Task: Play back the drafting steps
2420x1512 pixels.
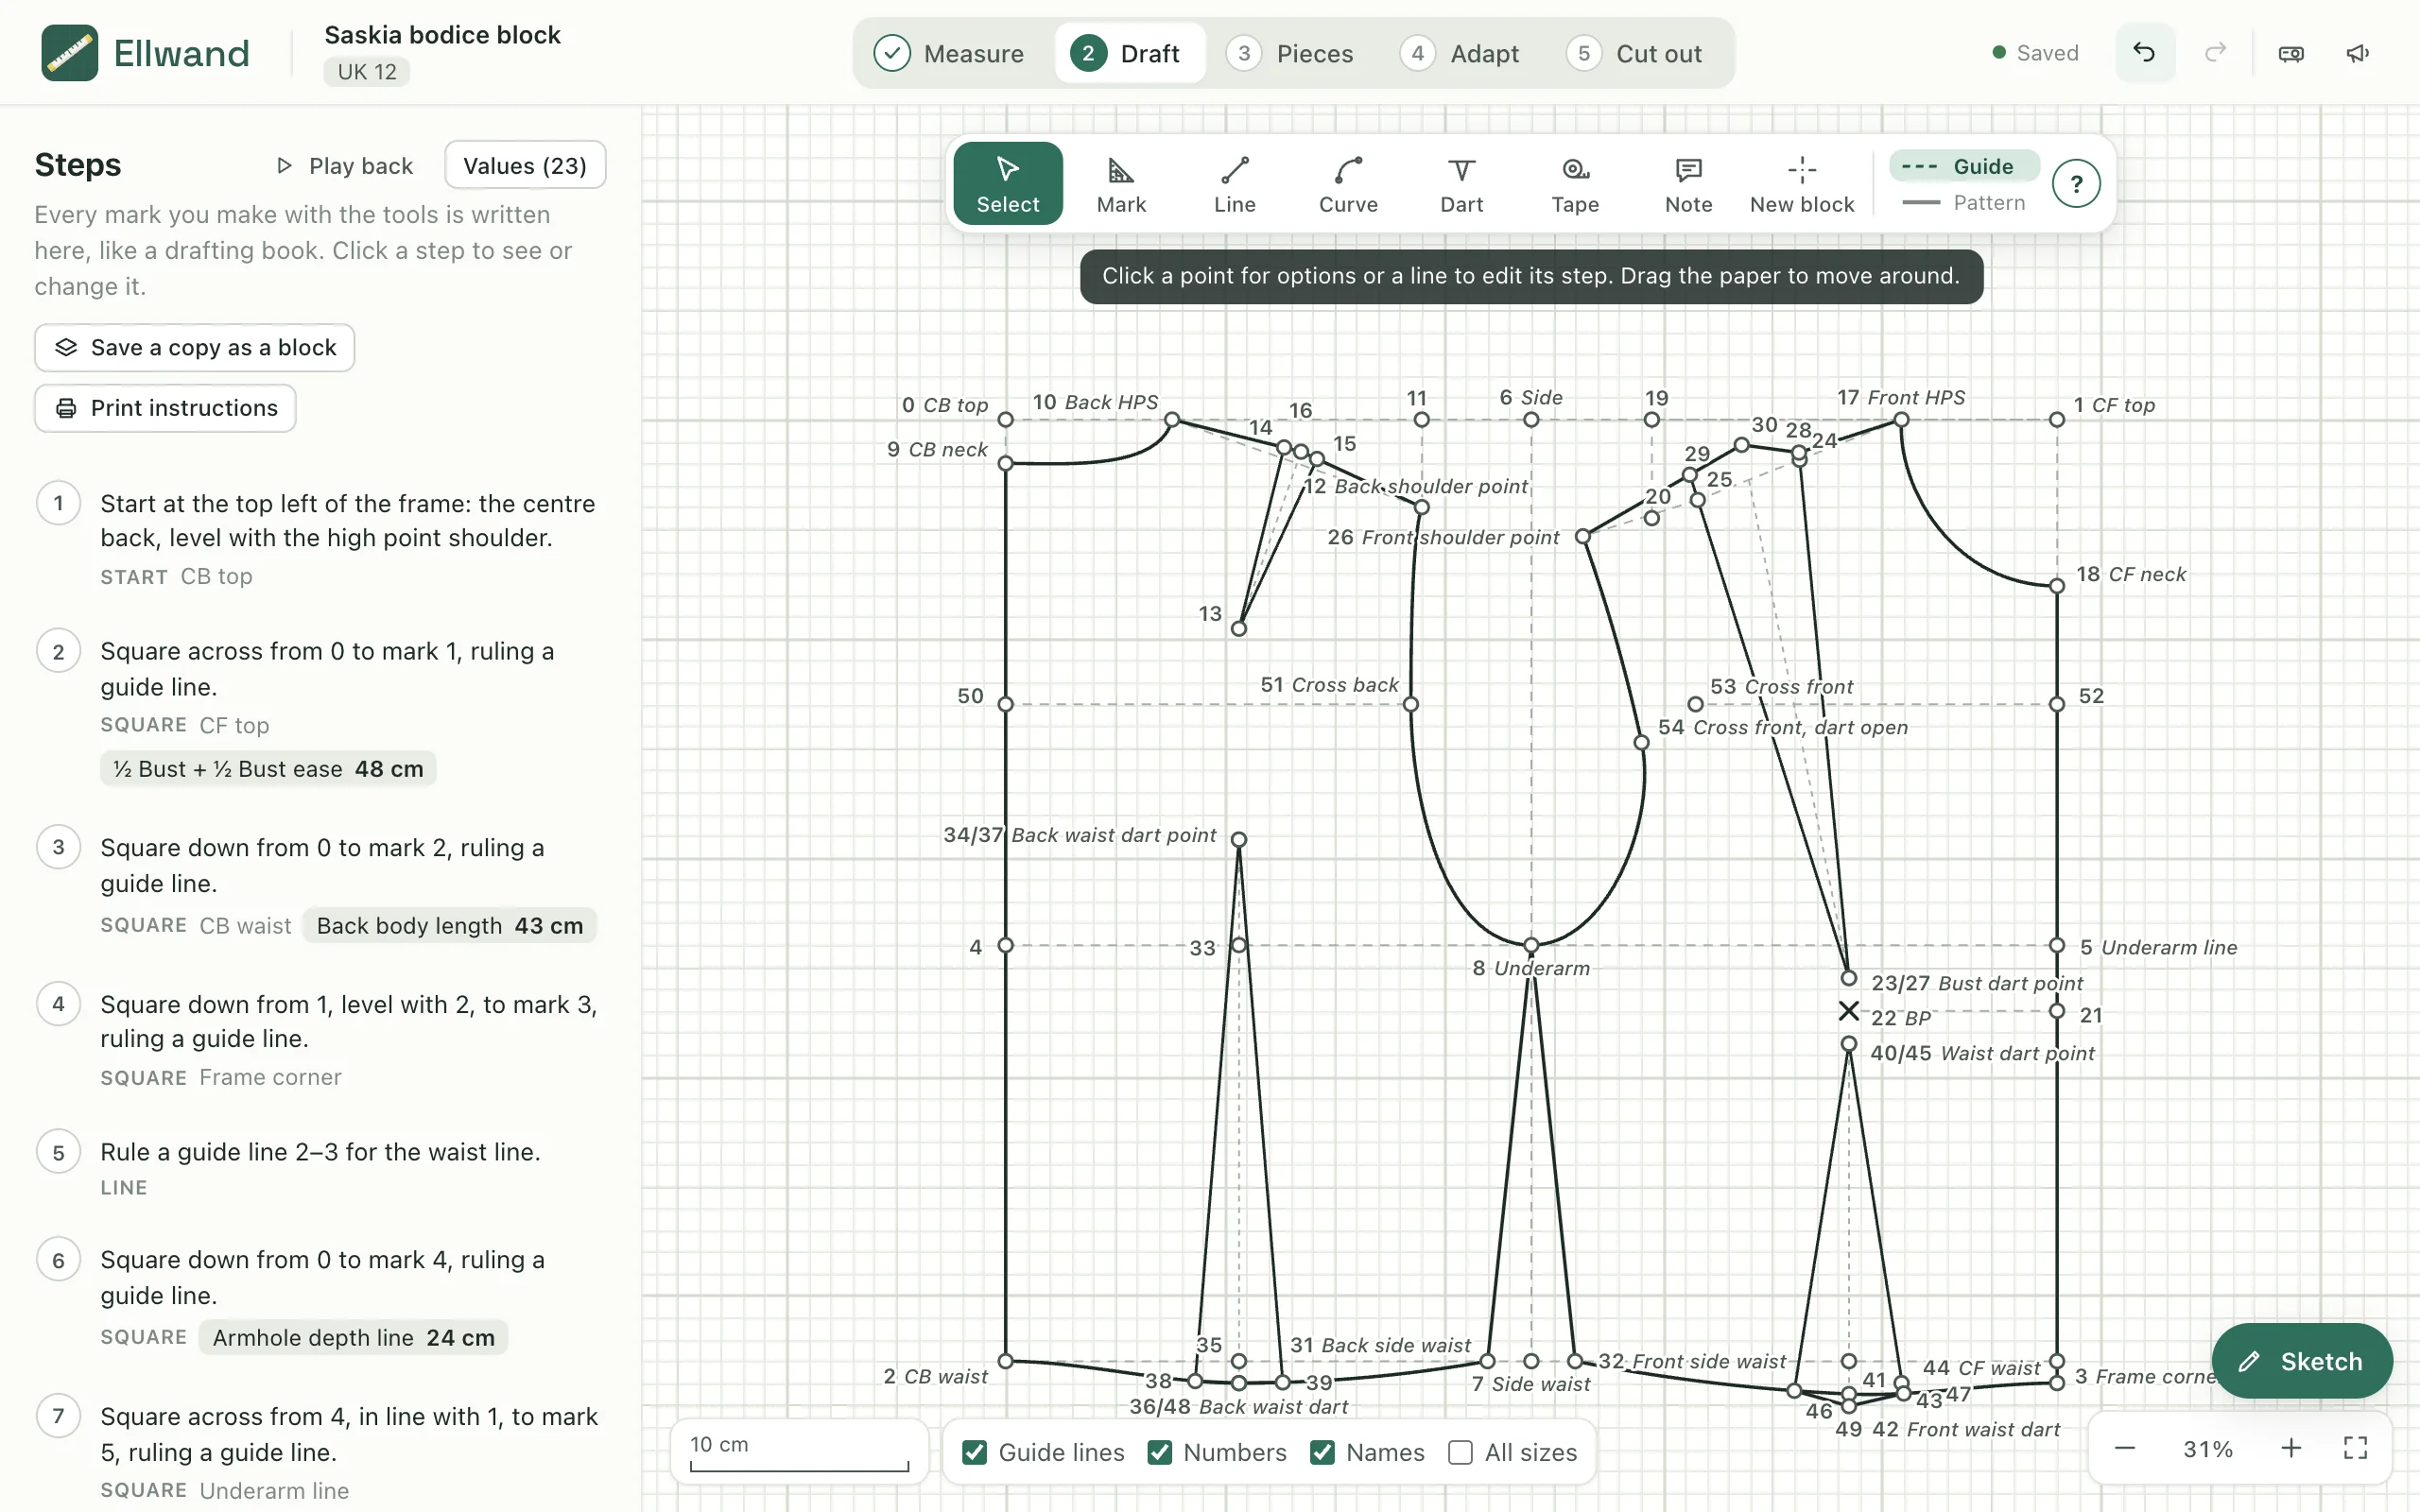Action: pos(344,165)
